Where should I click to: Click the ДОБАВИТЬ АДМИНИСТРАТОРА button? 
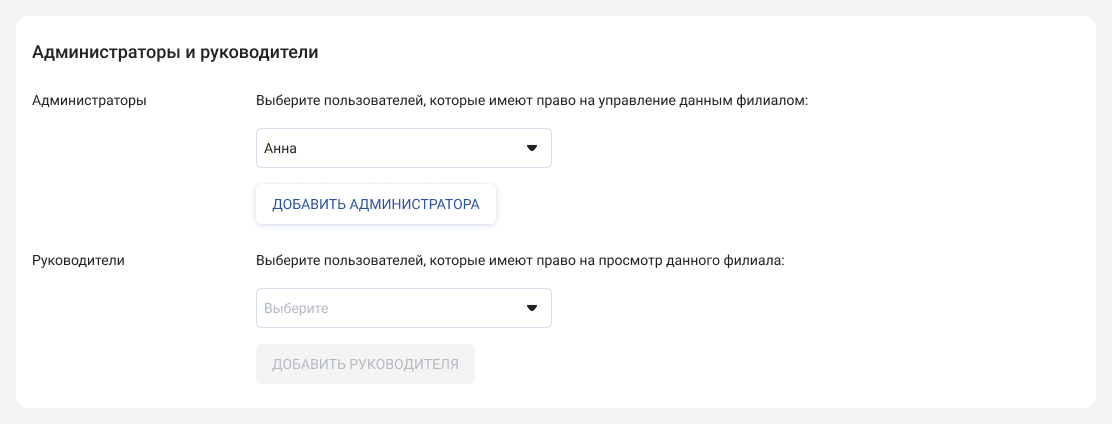376,204
